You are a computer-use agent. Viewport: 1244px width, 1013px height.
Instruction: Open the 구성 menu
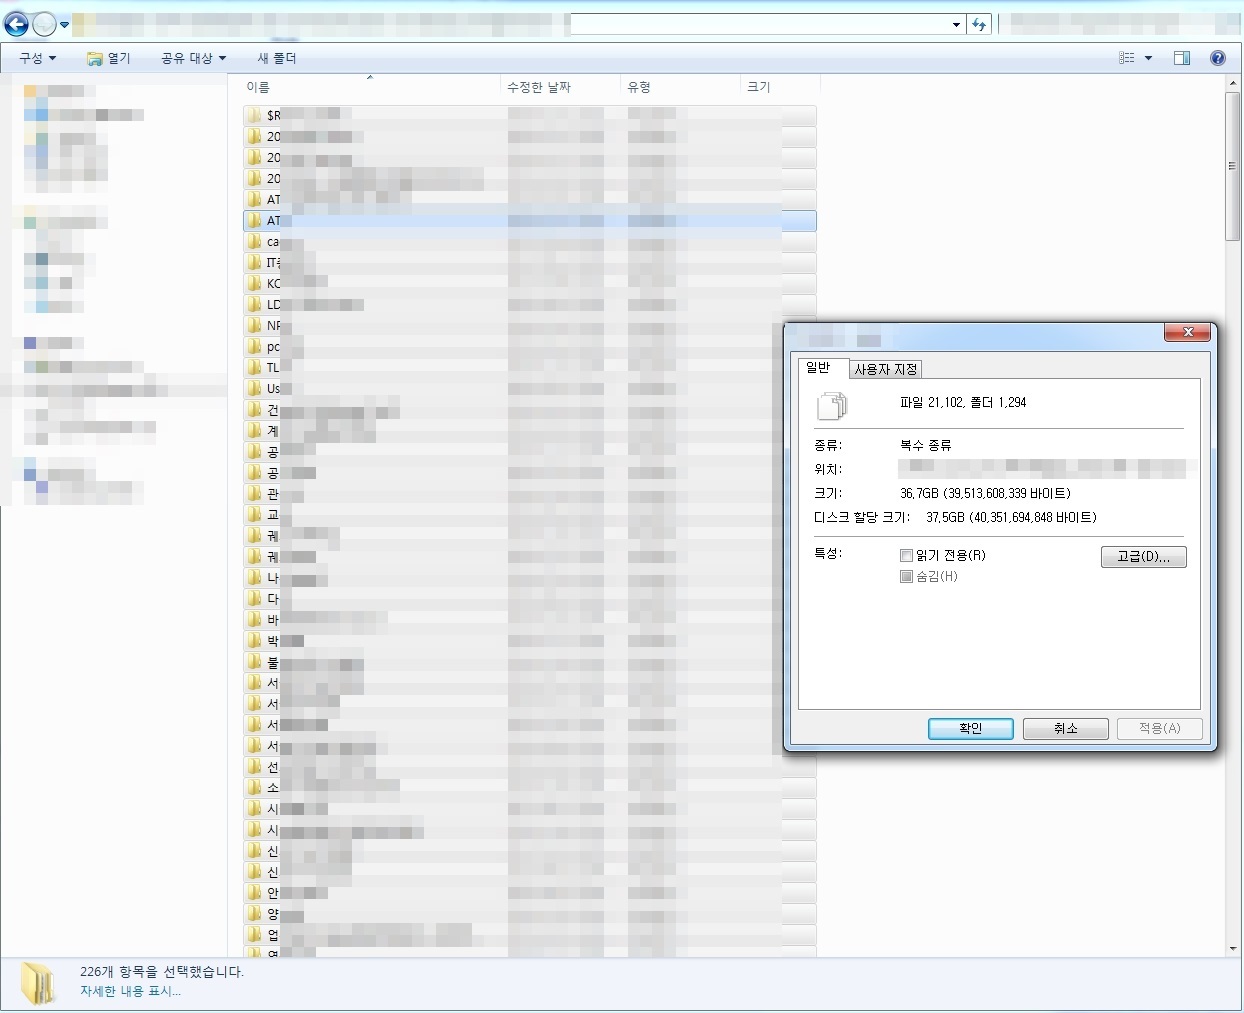tap(37, 58)
